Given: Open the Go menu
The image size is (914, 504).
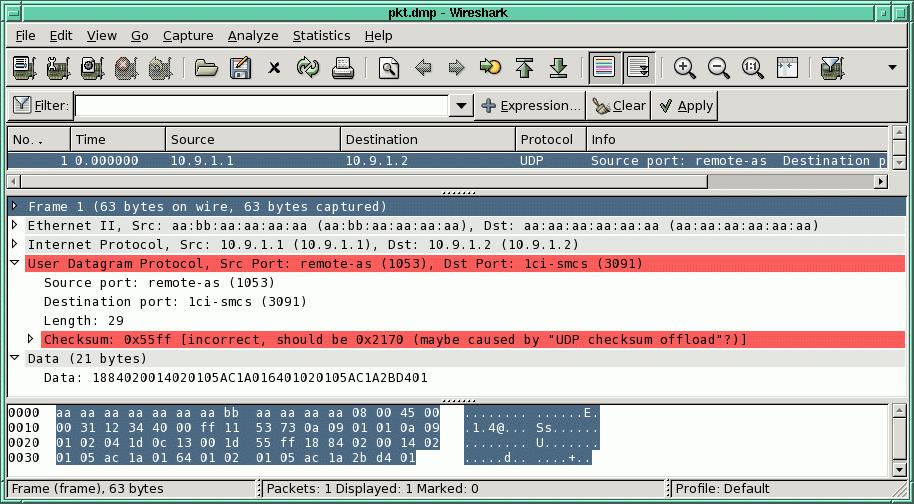Looking at the screenshot, I should pyautogui.click(x=139, y=36).
